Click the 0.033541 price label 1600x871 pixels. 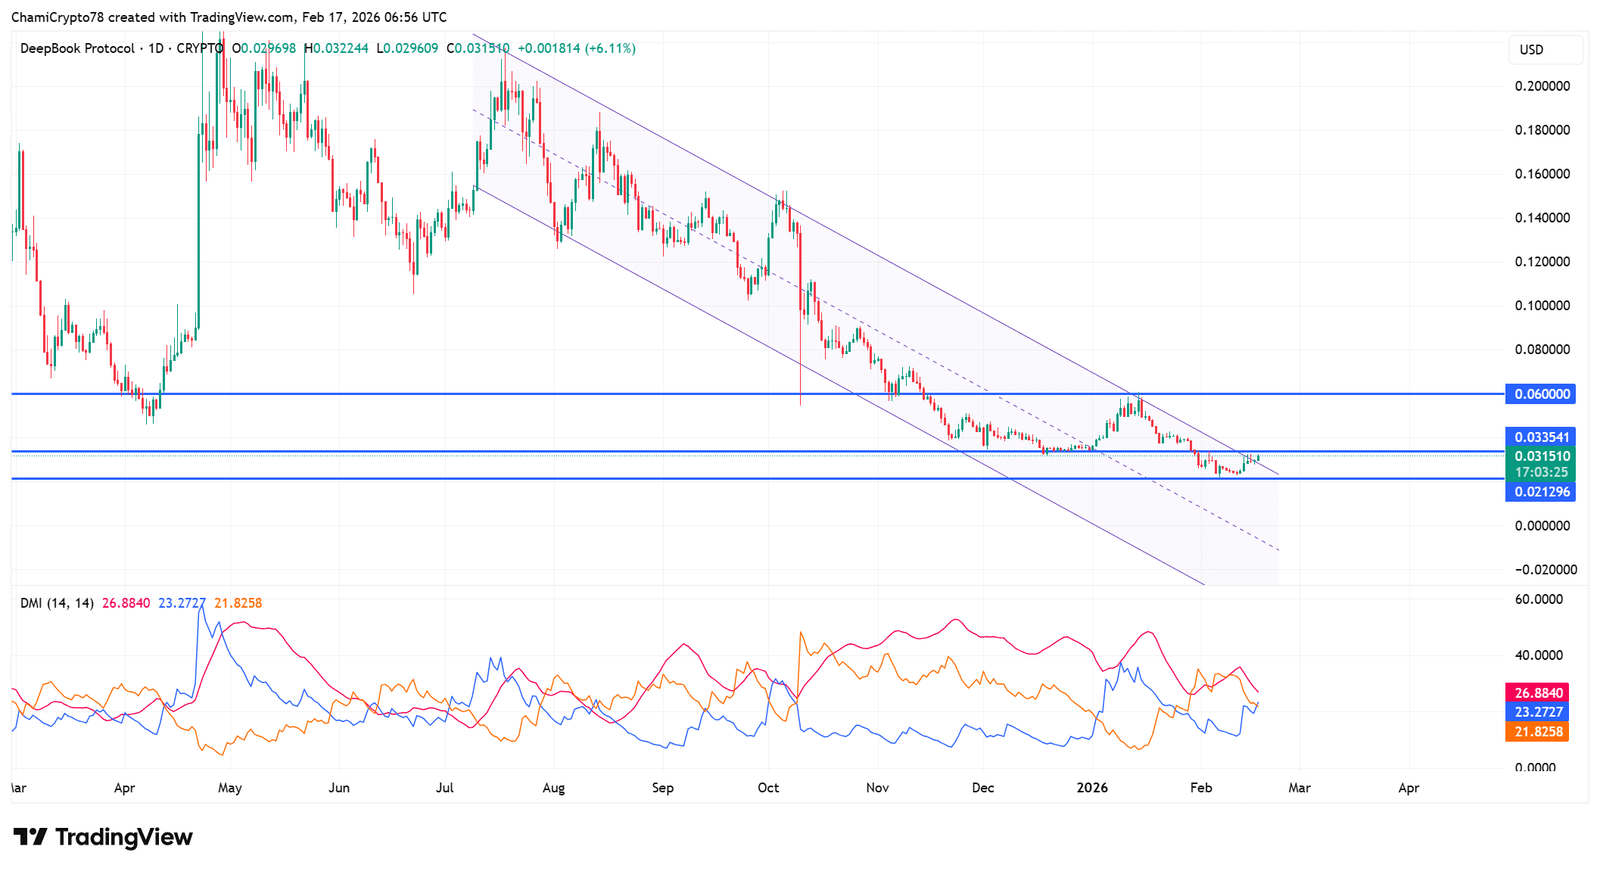[1540, 437]
